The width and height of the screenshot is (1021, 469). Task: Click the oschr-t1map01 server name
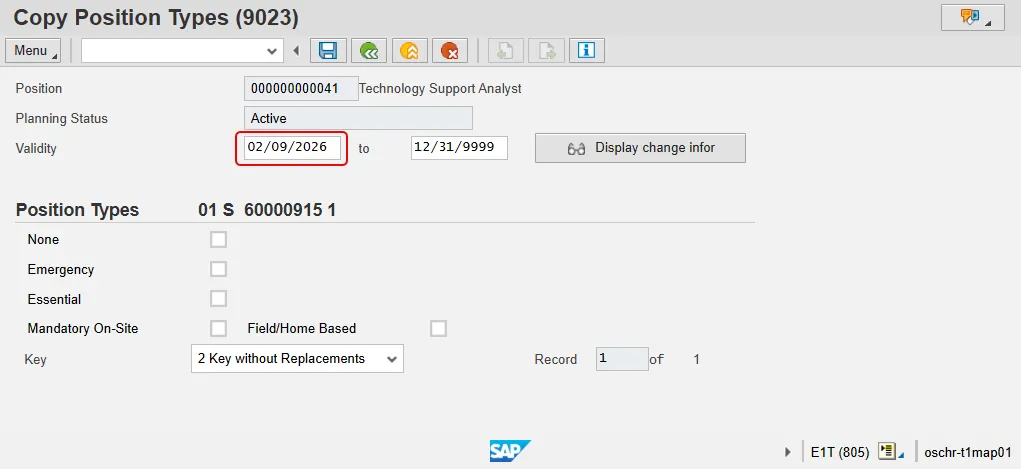click(968, 452)
